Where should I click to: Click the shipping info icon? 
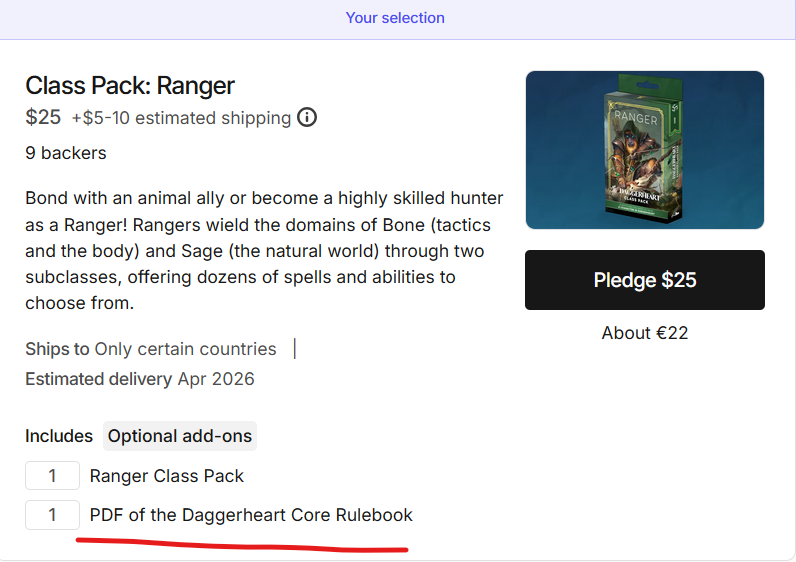(x=307, y=118)
